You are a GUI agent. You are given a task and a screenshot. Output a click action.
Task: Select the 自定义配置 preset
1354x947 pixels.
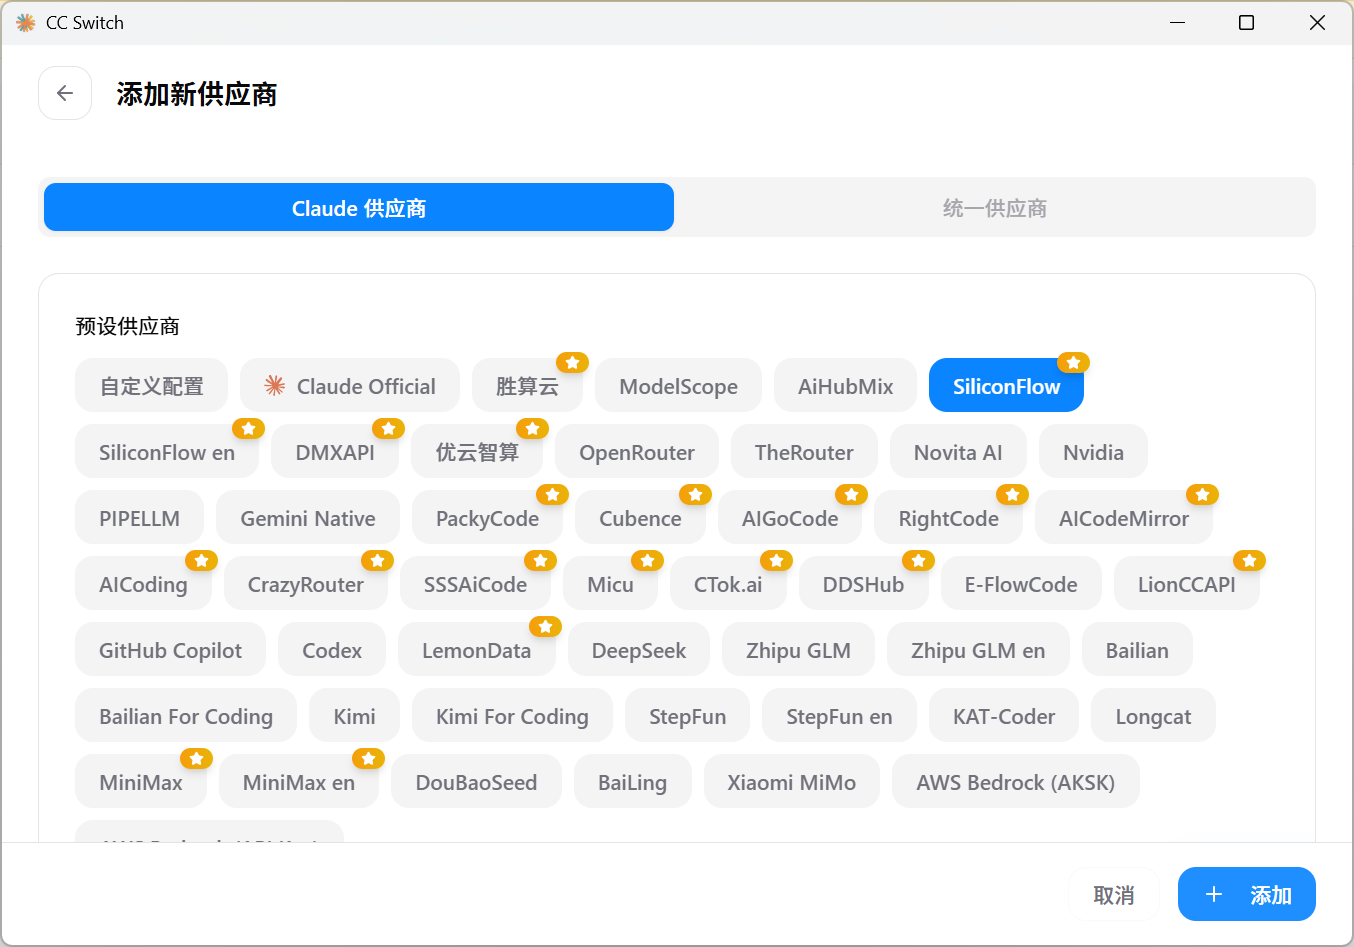click(x=151, y=385)
